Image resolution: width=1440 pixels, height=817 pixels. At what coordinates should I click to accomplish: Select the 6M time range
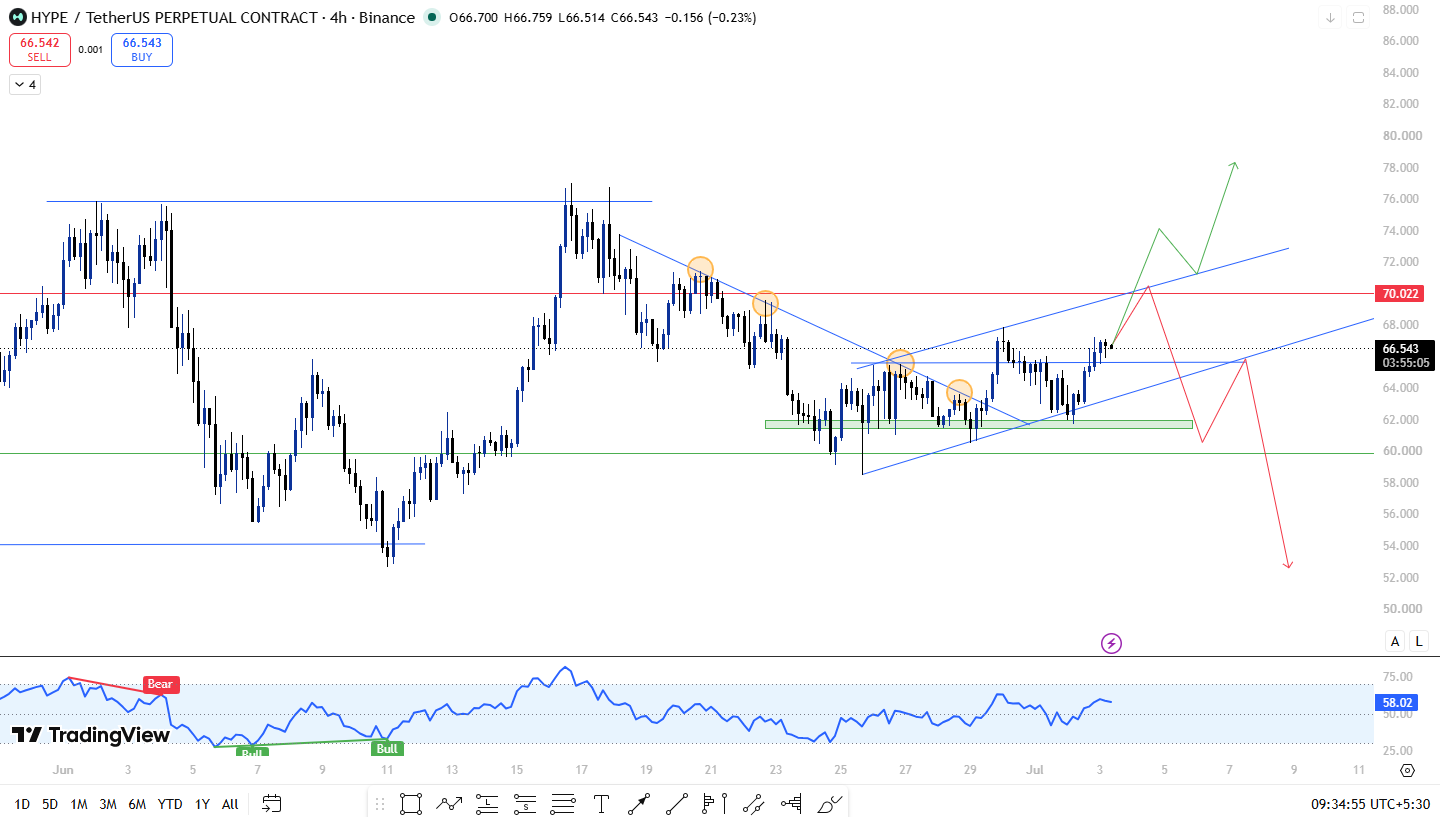coord(138,803)
